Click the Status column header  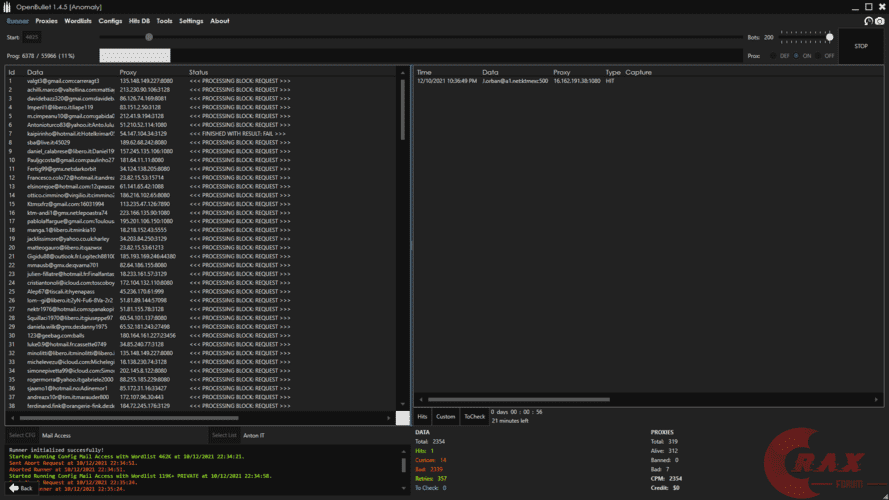pos(198,73)
